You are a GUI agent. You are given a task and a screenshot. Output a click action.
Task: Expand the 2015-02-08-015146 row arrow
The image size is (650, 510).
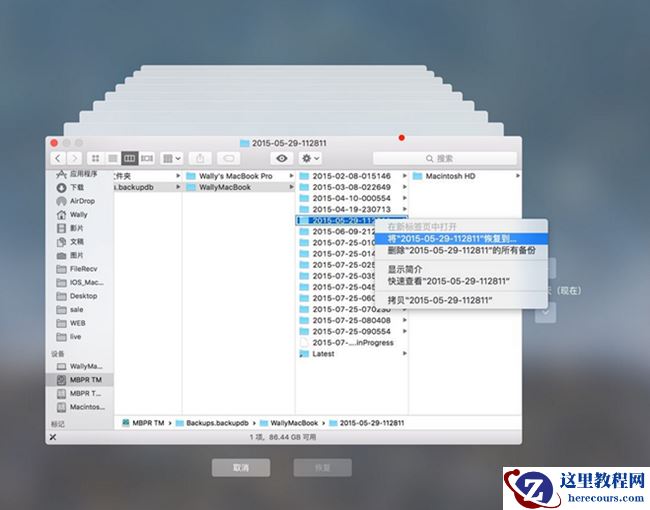[405, 176]
